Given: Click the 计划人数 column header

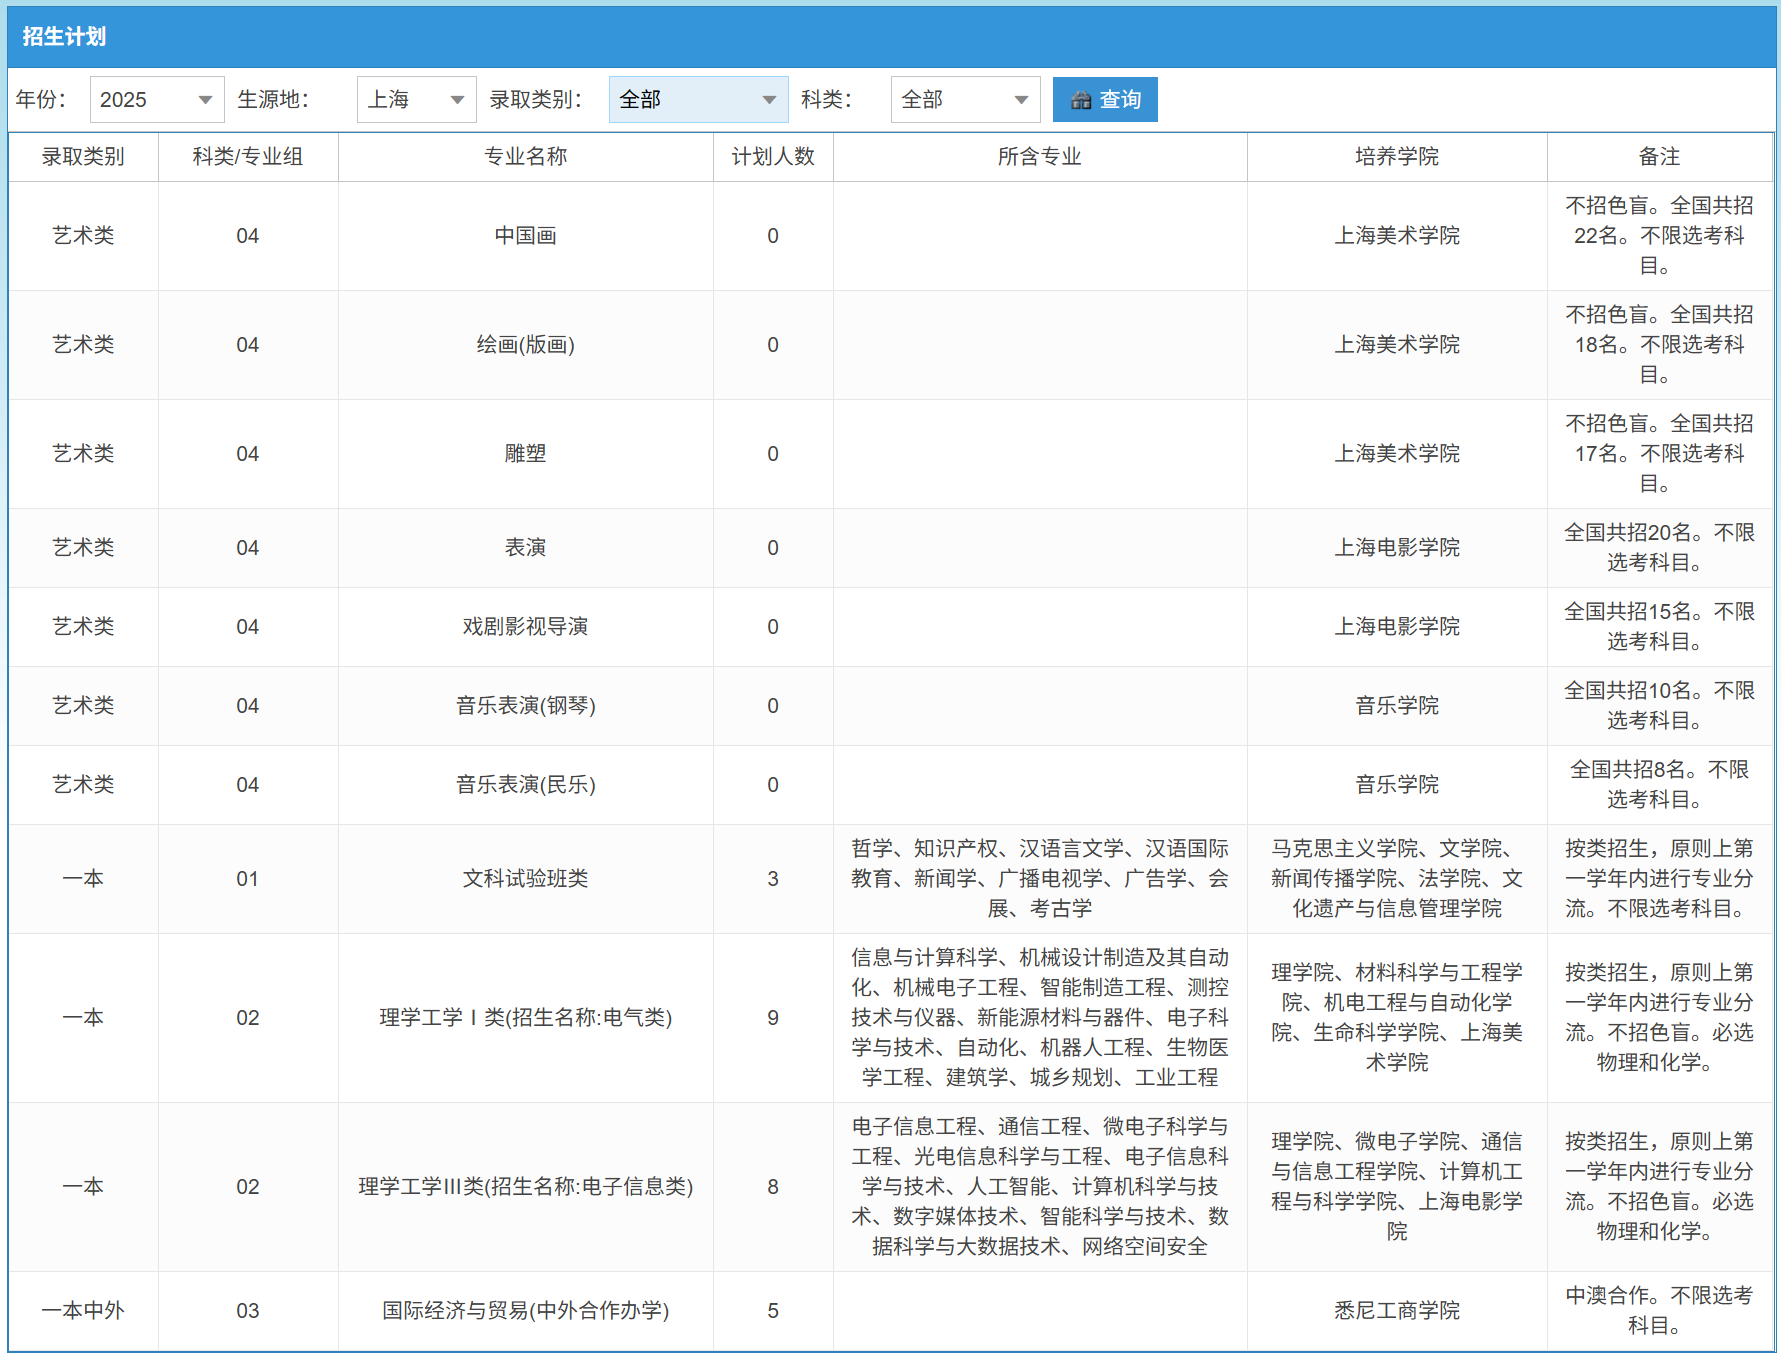Looking at the screenshot, I should tap(773, 157).
